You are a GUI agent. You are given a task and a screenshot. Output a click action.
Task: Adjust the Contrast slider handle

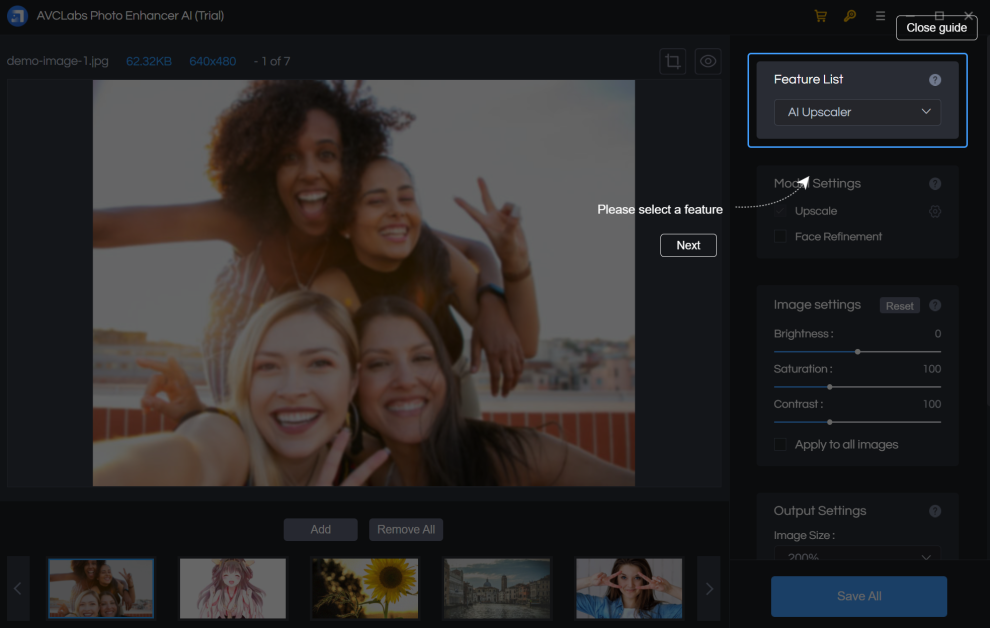[x=830, y=422]
